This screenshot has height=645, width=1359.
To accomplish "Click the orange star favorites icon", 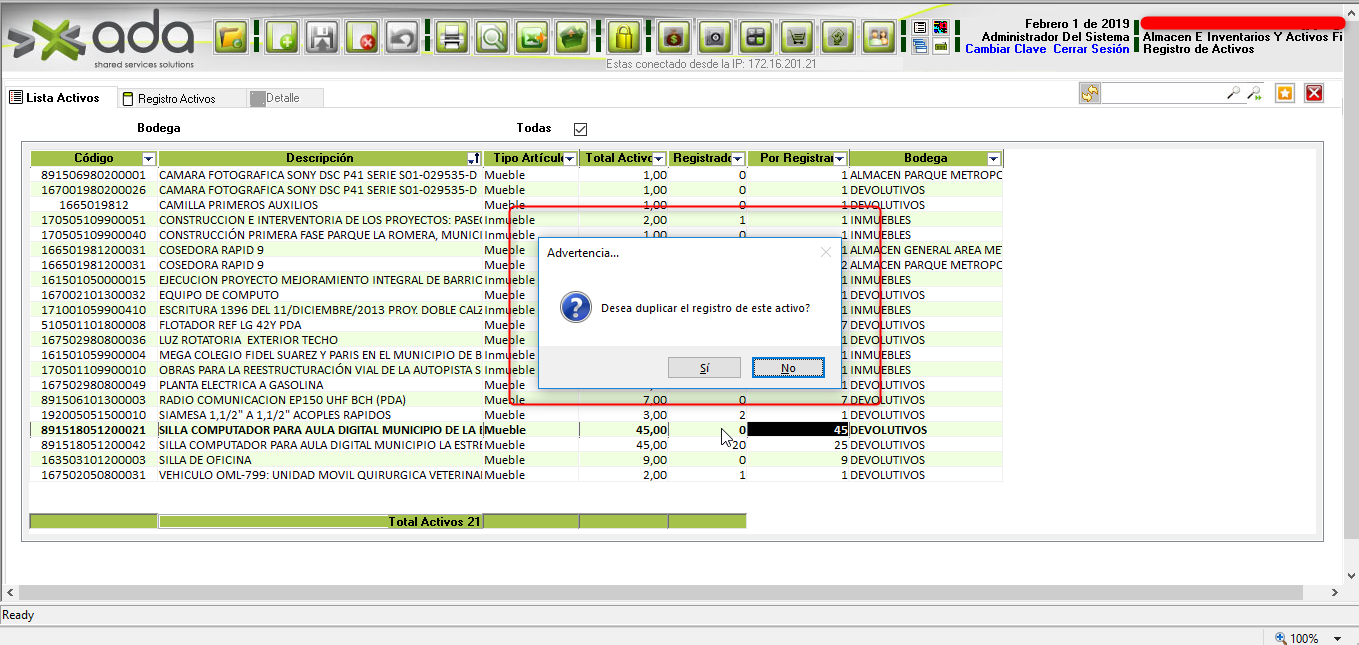I will click(x=1285, y=93).
